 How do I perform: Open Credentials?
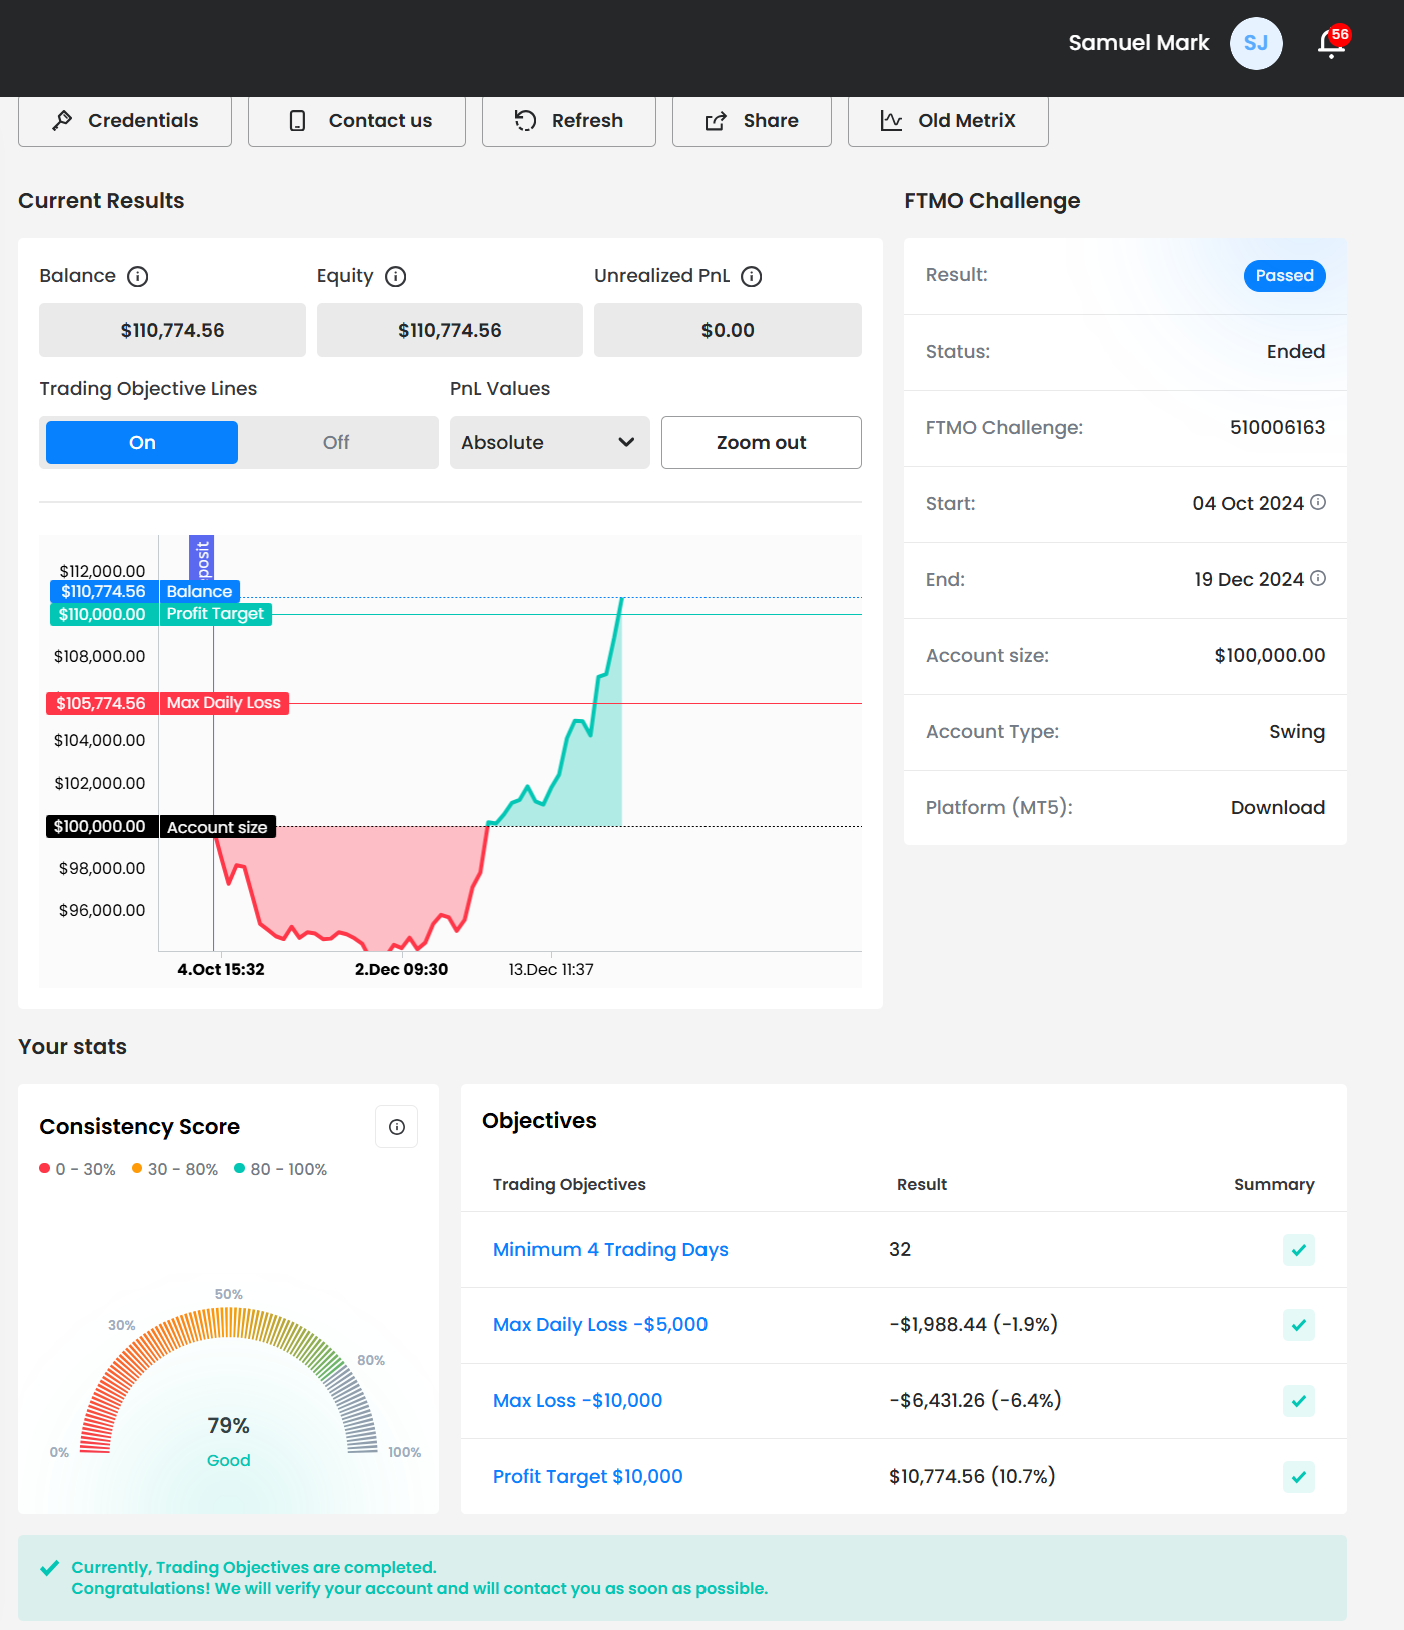(125, 121)
